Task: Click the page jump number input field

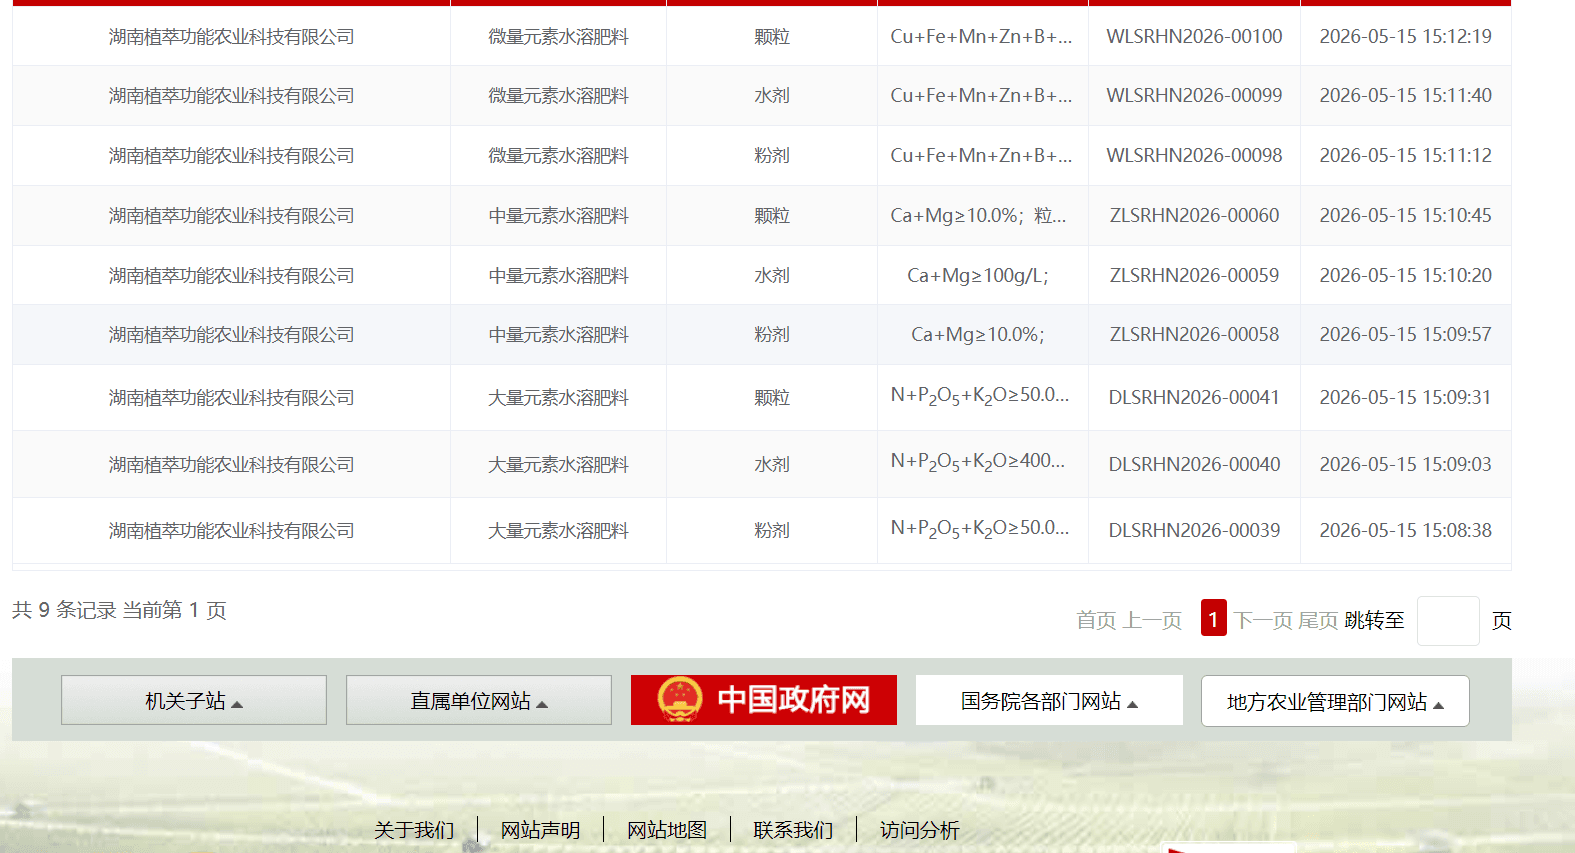Action: coord(1448,621)
